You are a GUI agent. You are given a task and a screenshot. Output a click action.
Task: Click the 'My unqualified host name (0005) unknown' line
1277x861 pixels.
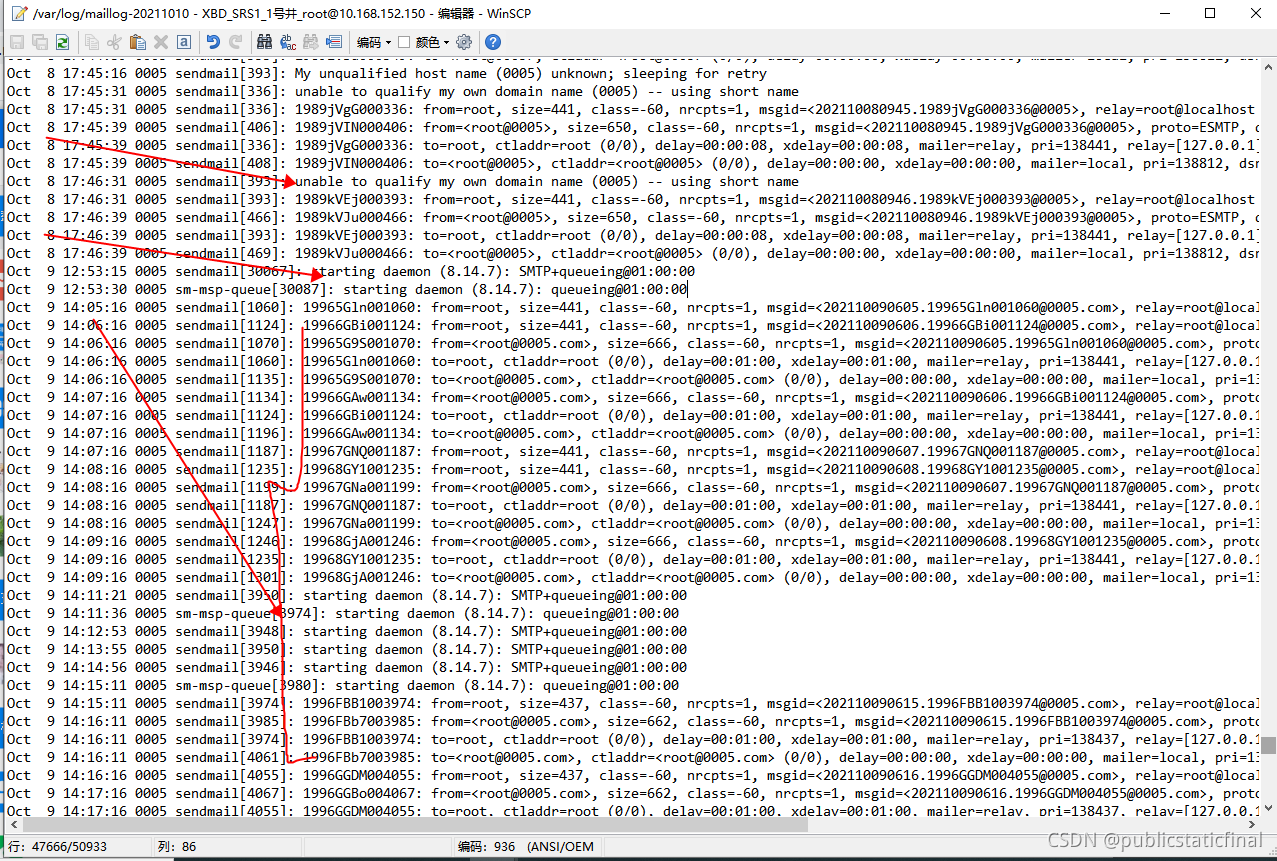387,73
